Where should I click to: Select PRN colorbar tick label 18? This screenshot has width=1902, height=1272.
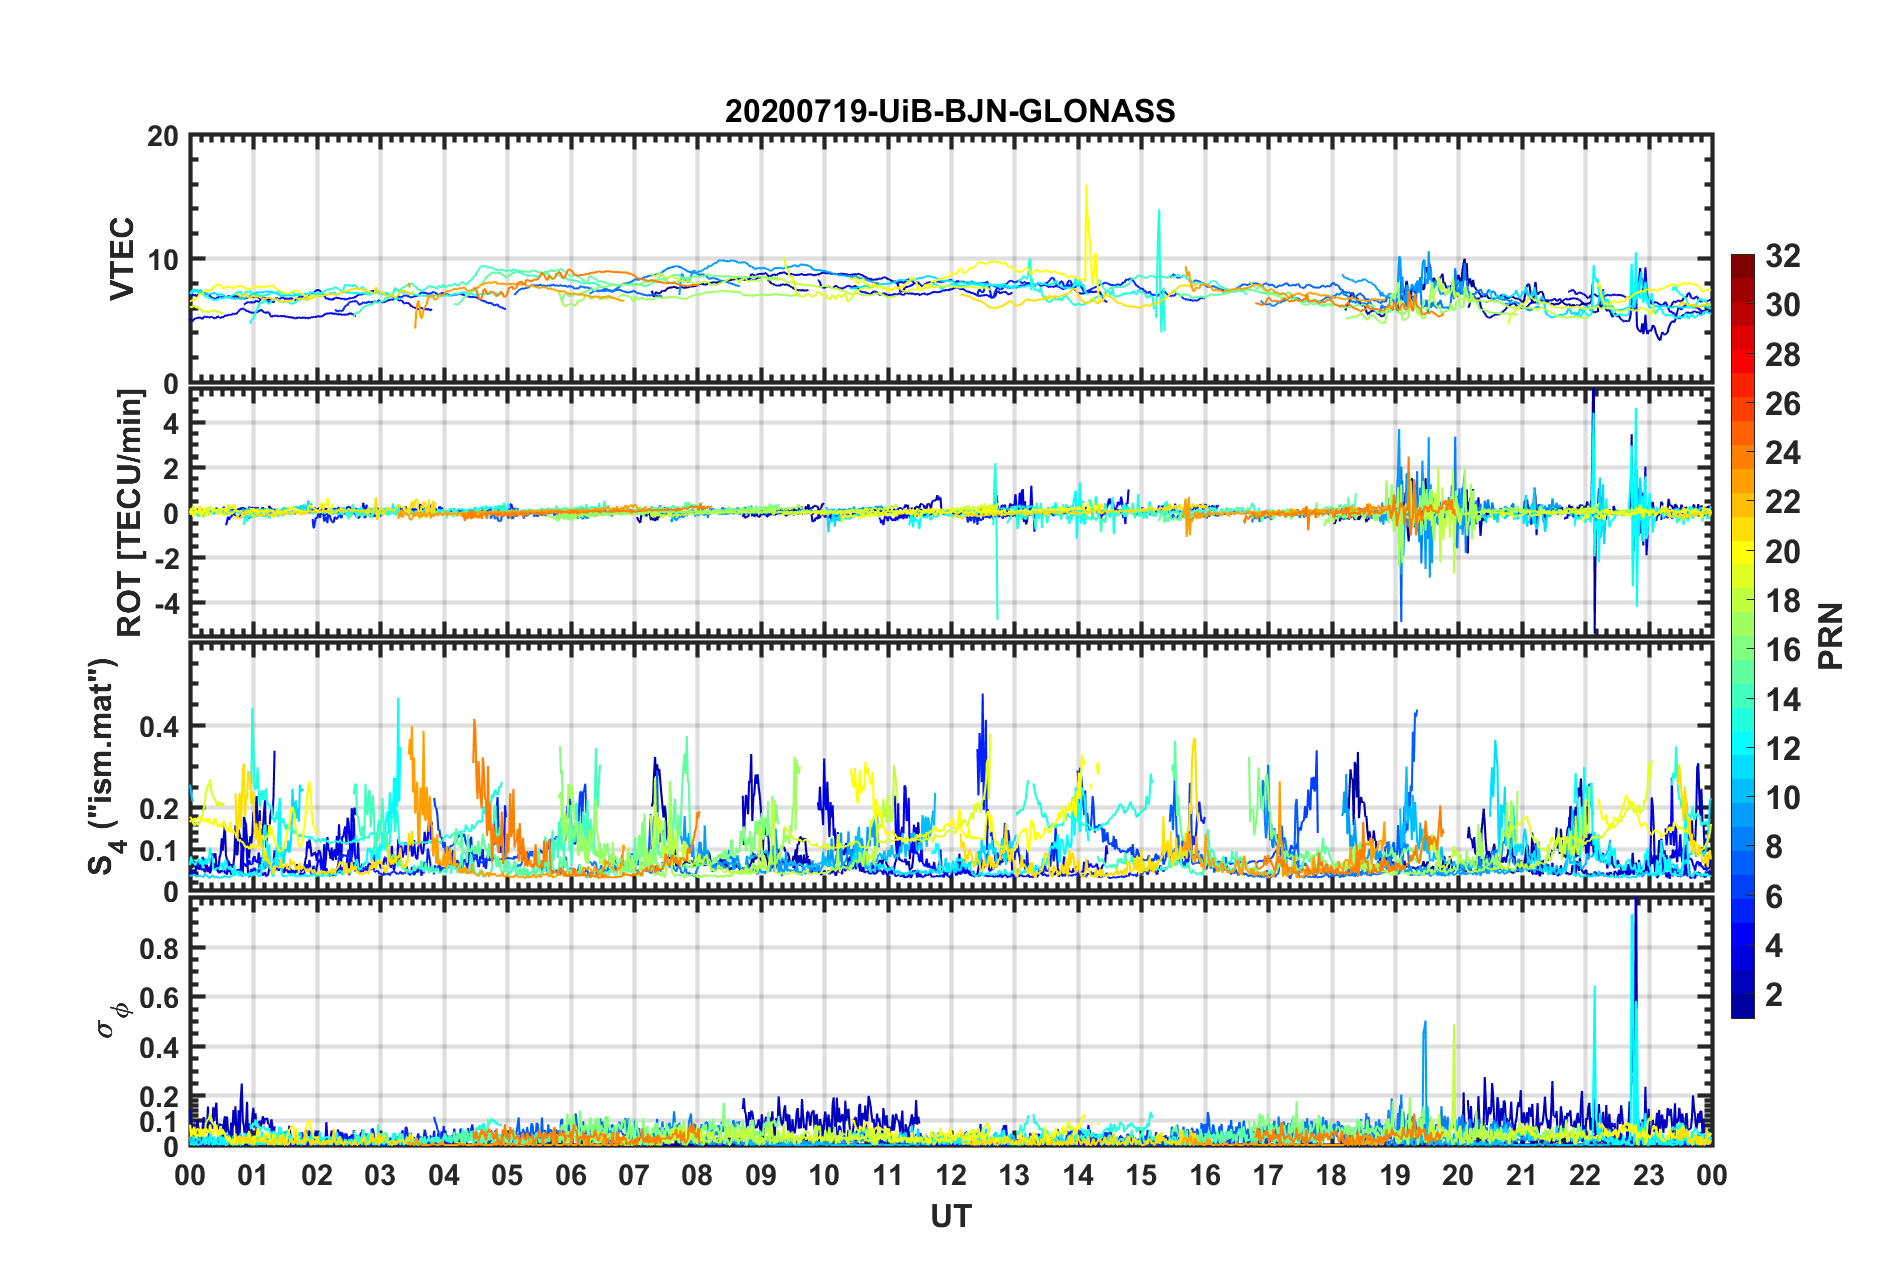click(1782, 601)
